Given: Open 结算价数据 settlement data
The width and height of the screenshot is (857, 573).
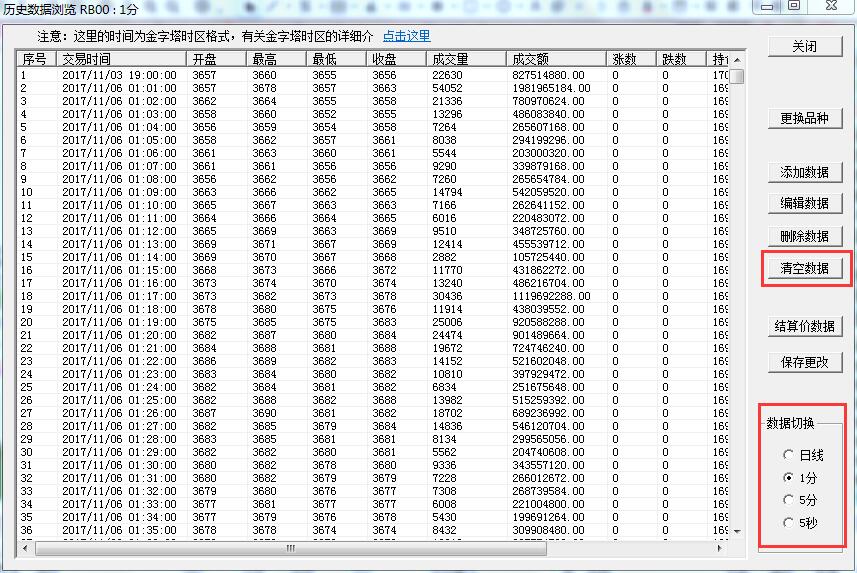Looking at the screenshot, I should (804, 326).
